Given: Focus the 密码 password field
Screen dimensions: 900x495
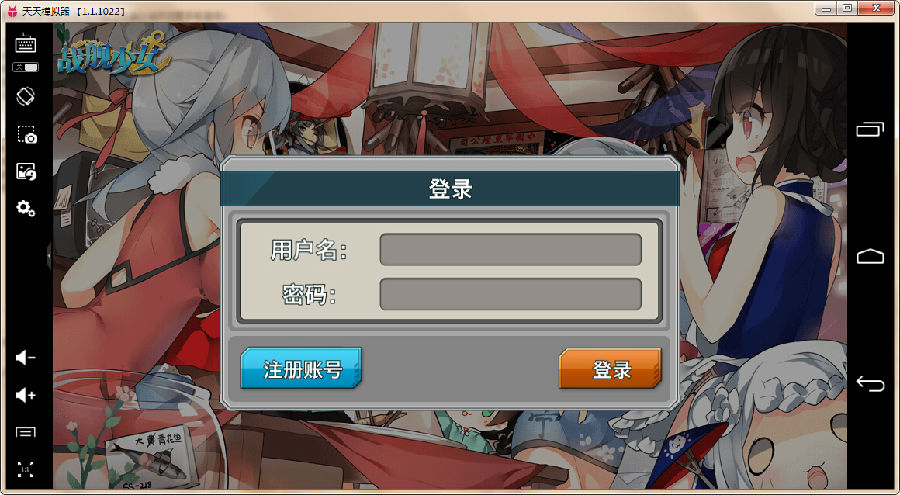Looking at the screenshot, I should tap(510, 294).
